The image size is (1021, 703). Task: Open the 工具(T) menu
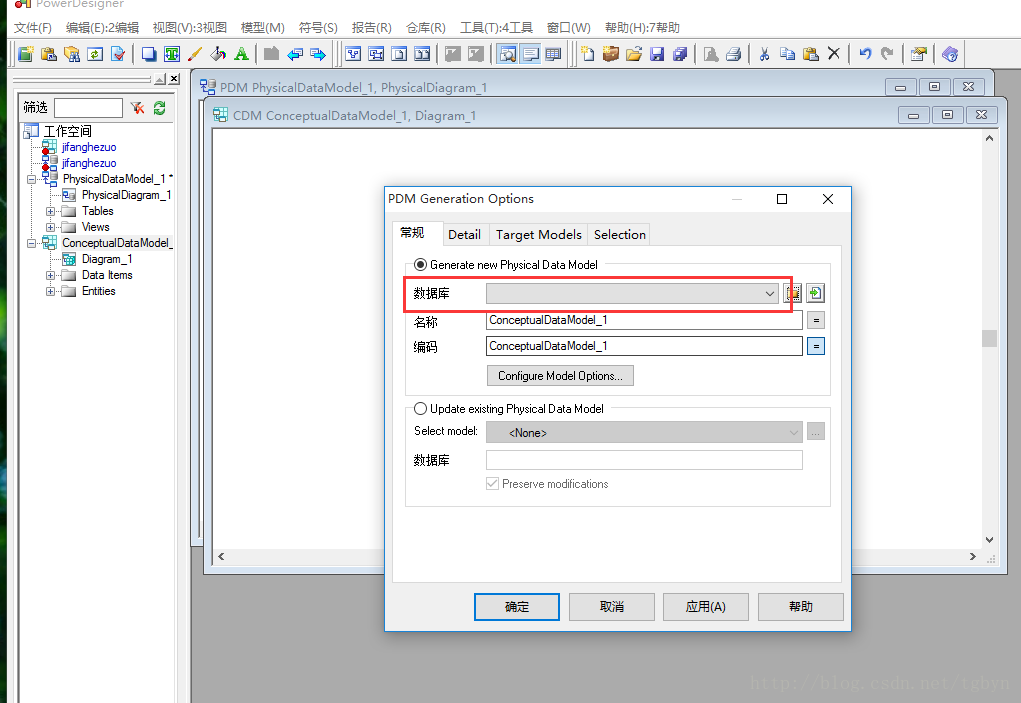(x=496, y=27)
